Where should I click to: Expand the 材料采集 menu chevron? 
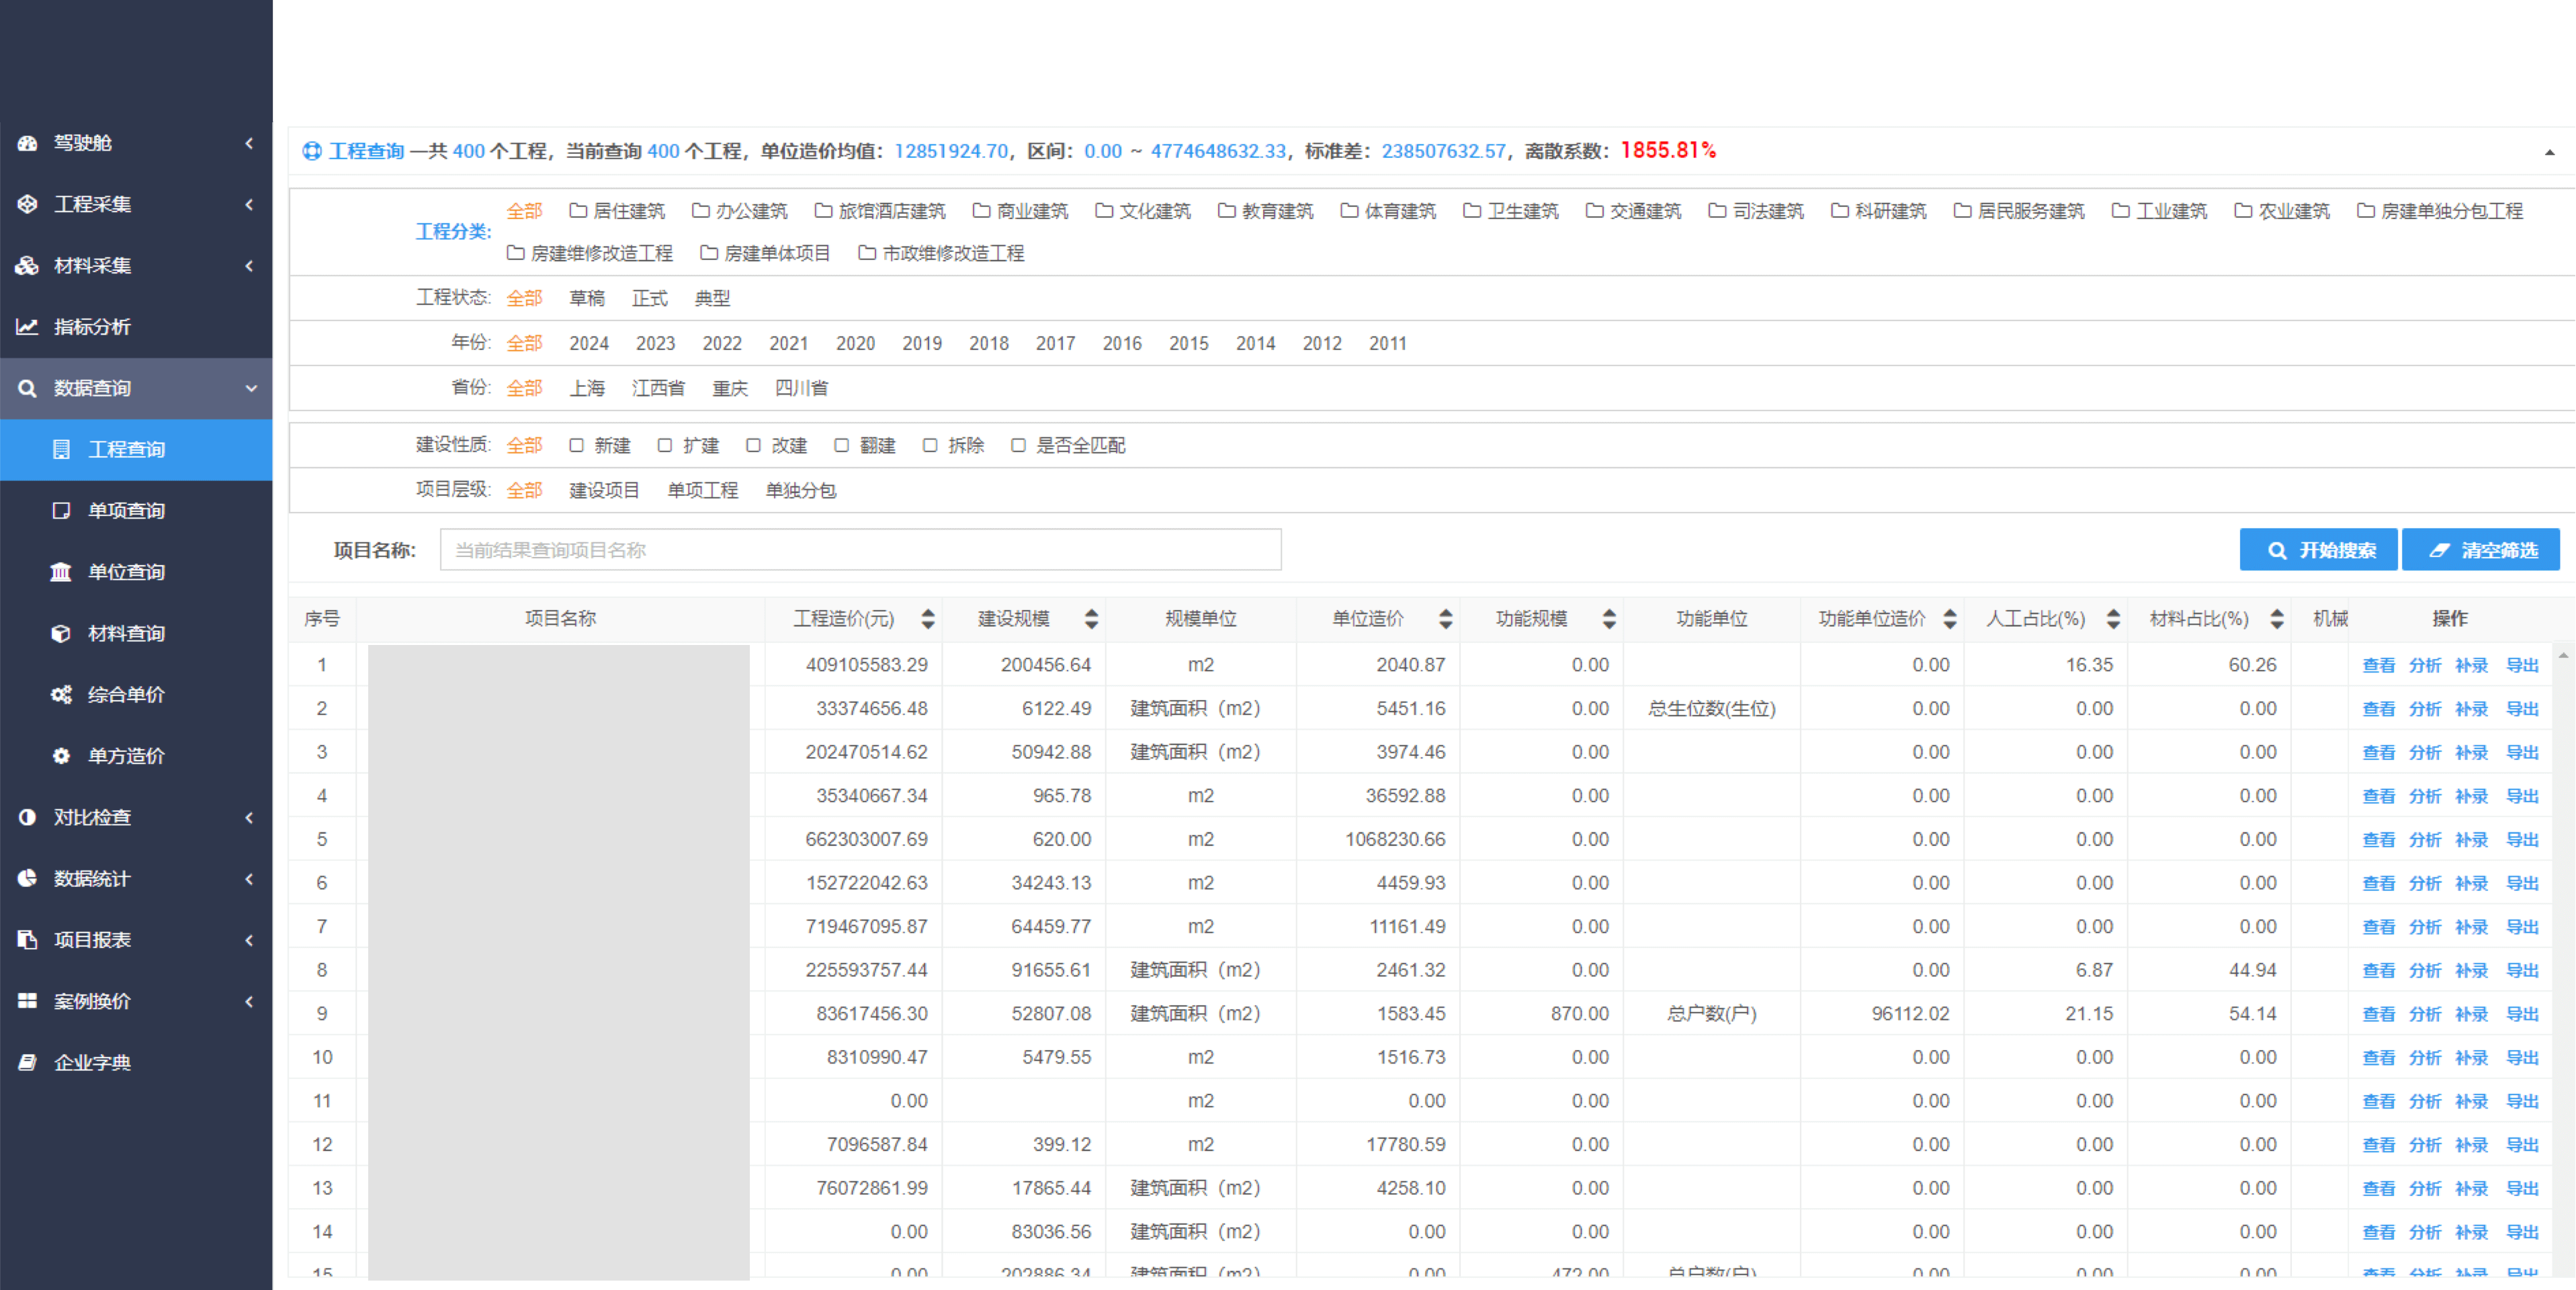[249, 266]
